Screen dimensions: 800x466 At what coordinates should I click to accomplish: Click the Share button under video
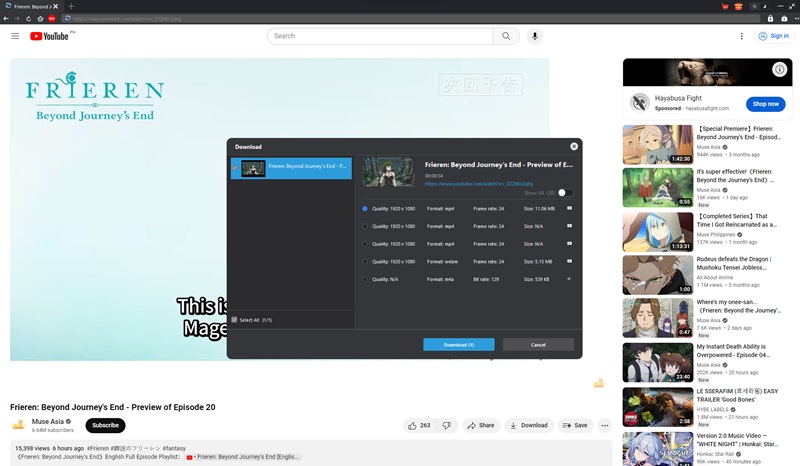[x=481, y=425]
